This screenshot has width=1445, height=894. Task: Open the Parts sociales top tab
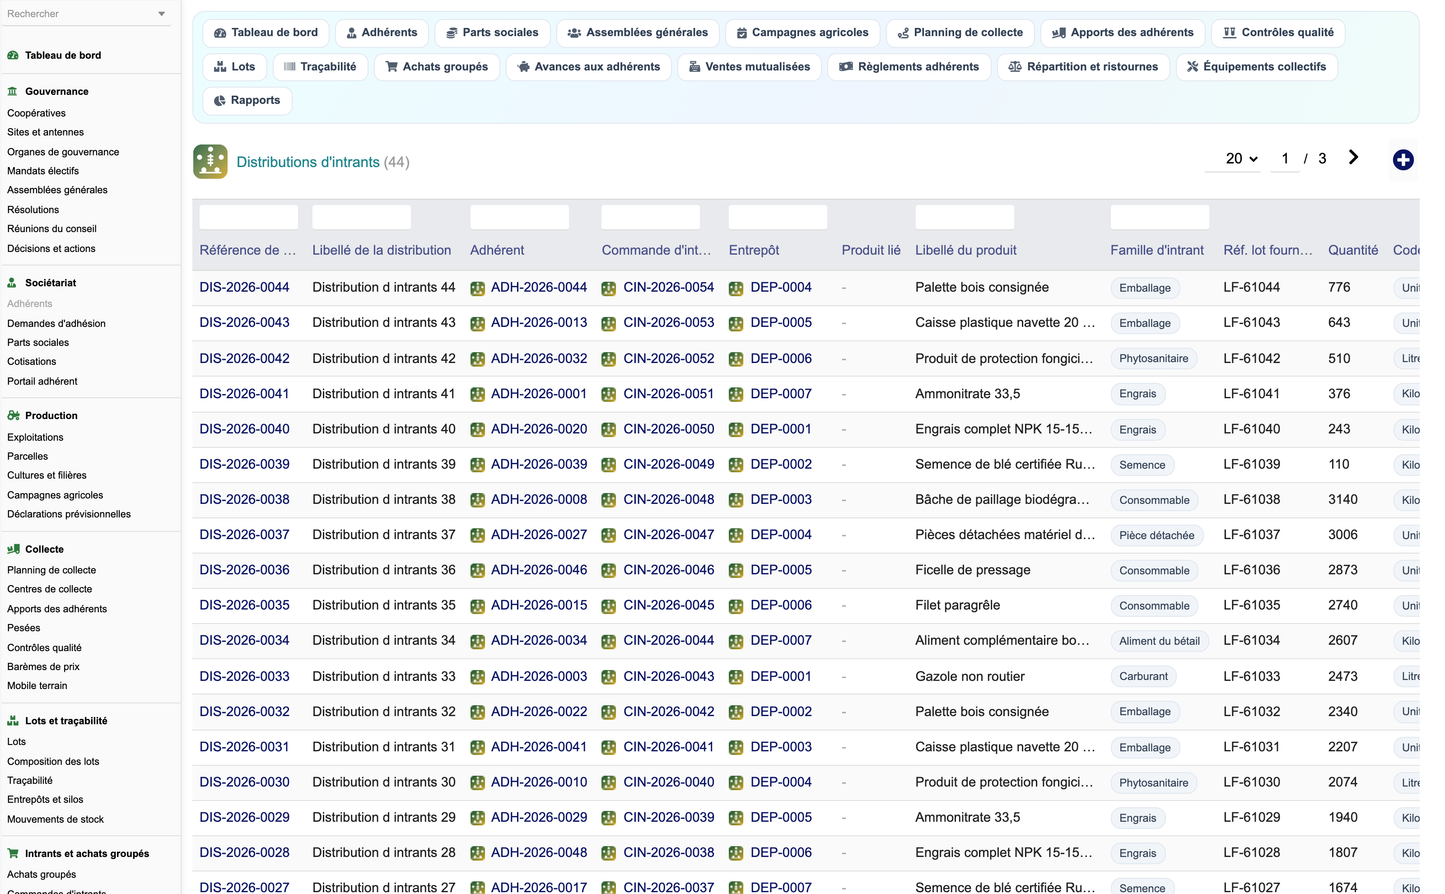[492, 33]
